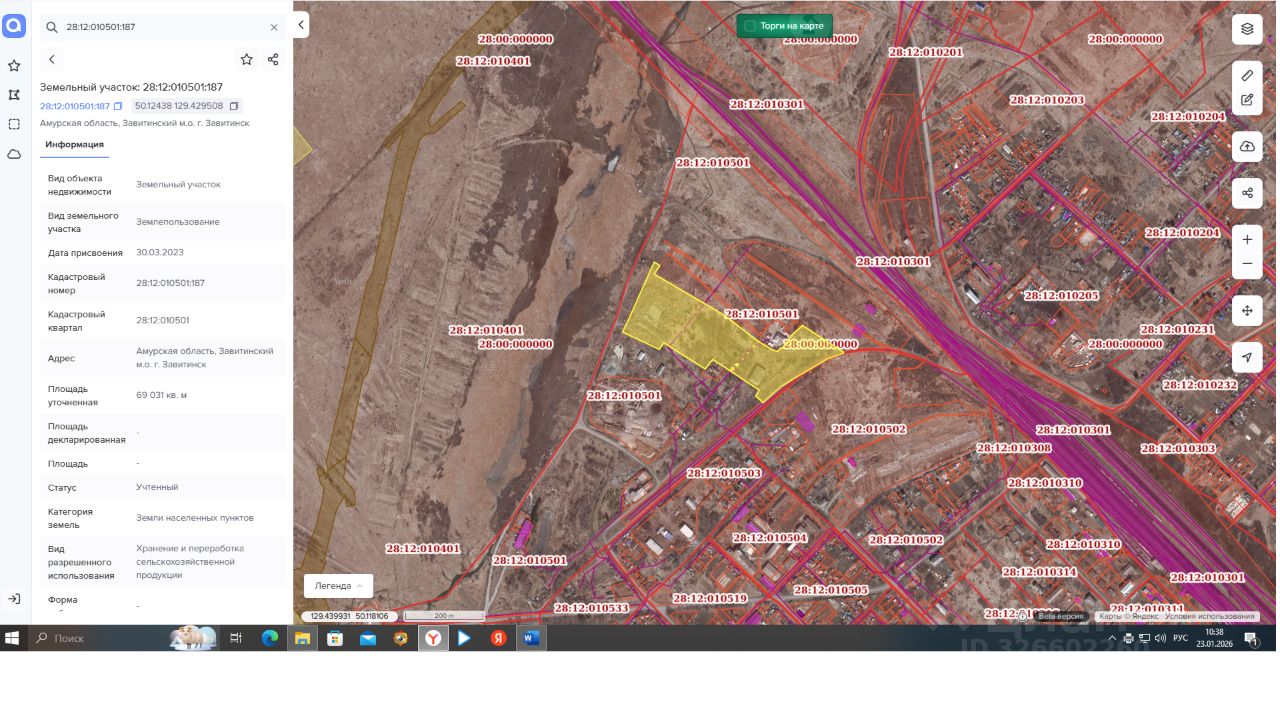
Task: Collapse the info panel with arrow
Action: tap(301, 25)
